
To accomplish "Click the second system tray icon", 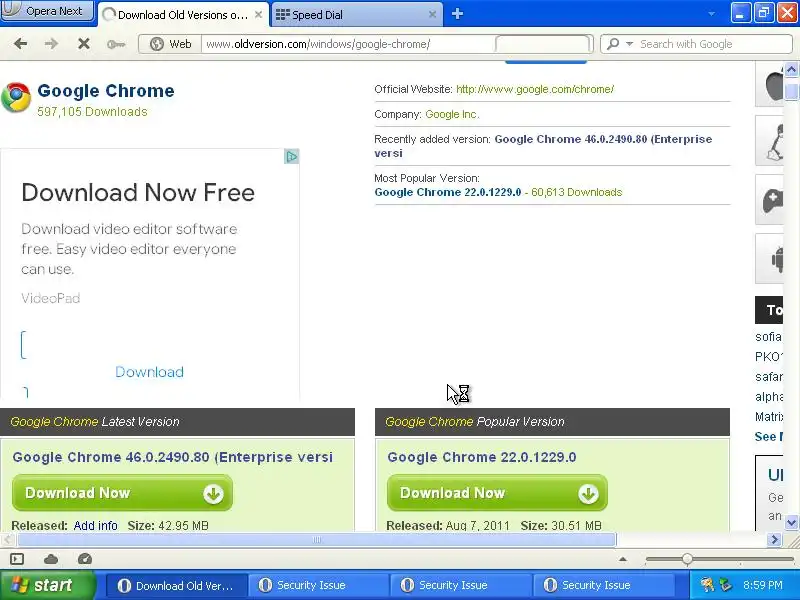I will click(x=724, y=585).
